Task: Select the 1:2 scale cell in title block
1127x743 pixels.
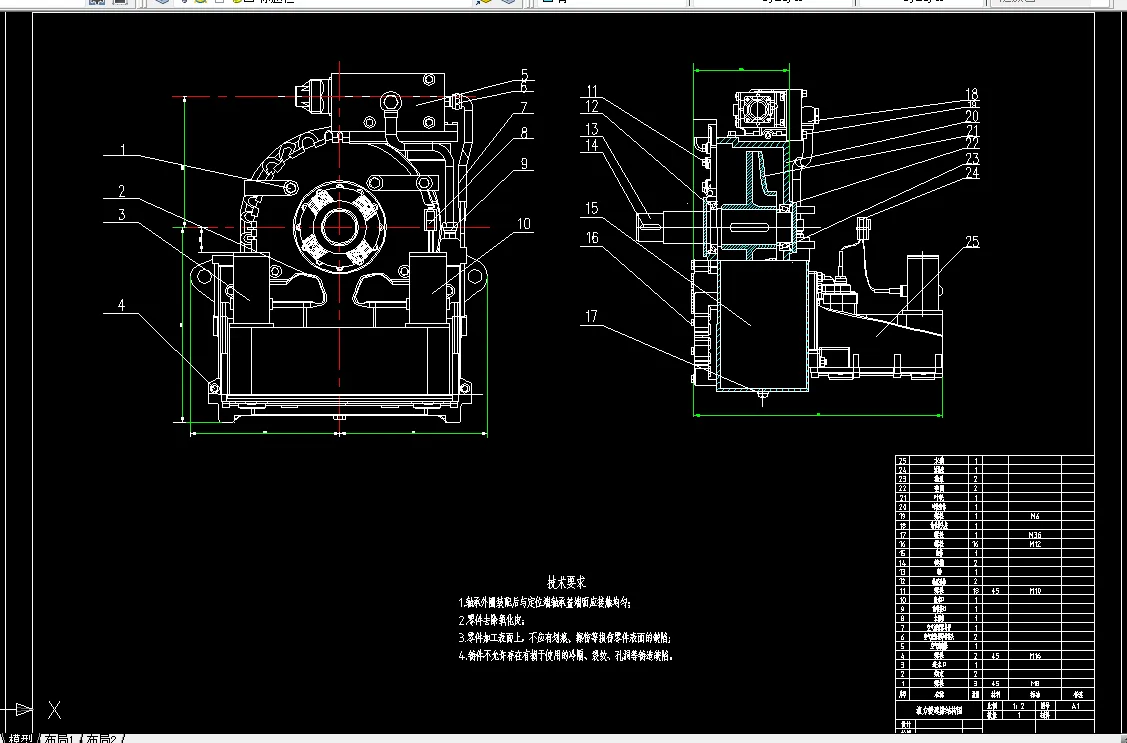Action: (x=1018, y=706)
